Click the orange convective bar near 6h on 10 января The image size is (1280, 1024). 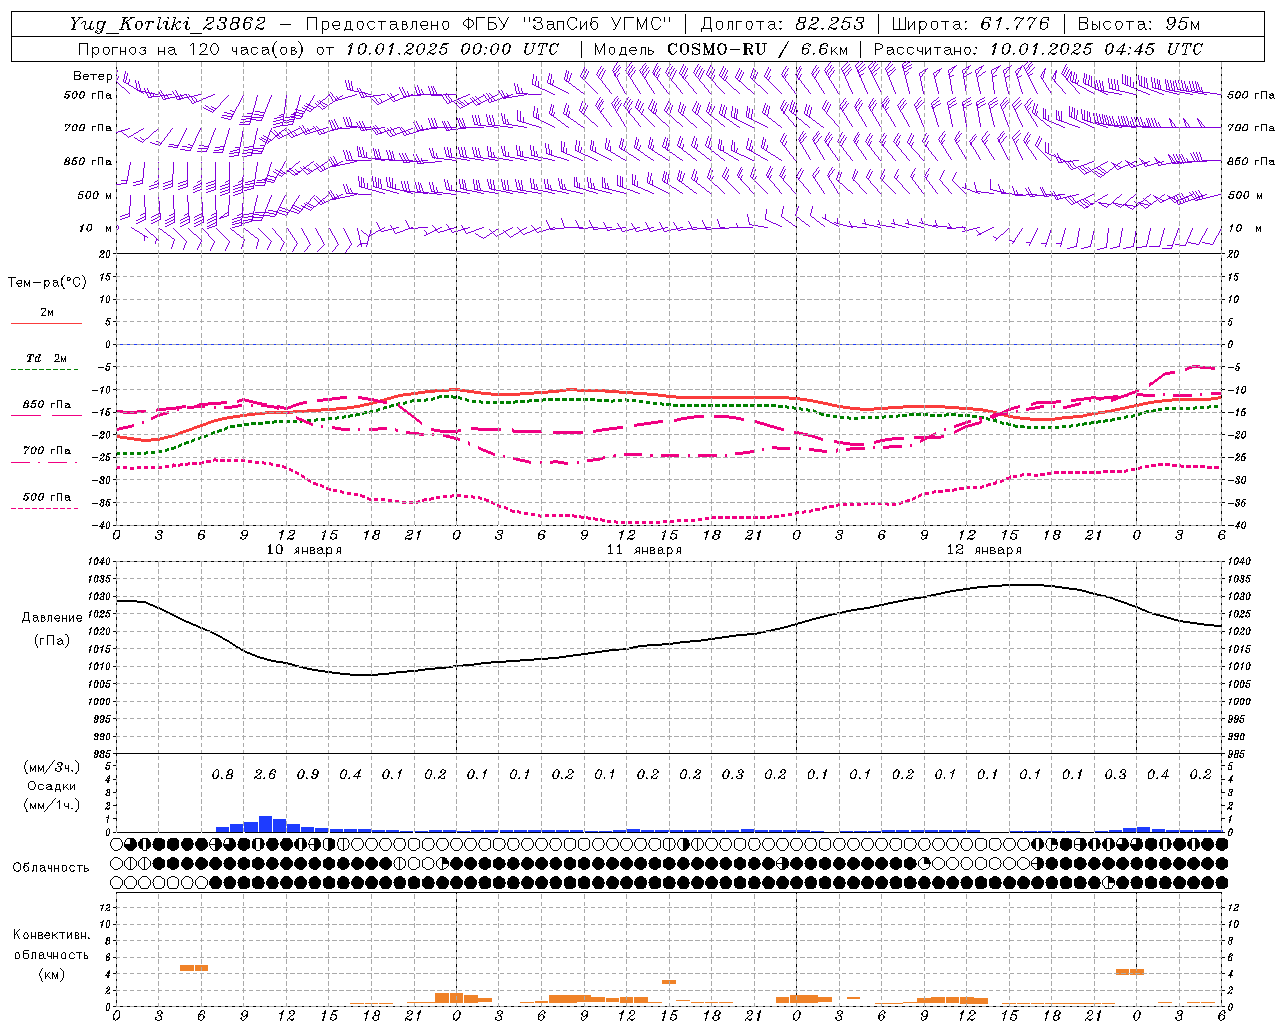pyautogui.click(x=194, y=968)
